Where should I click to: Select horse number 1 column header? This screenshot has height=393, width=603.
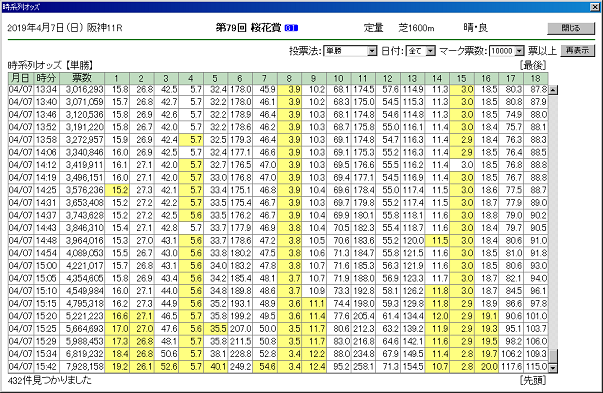point(117,78)
